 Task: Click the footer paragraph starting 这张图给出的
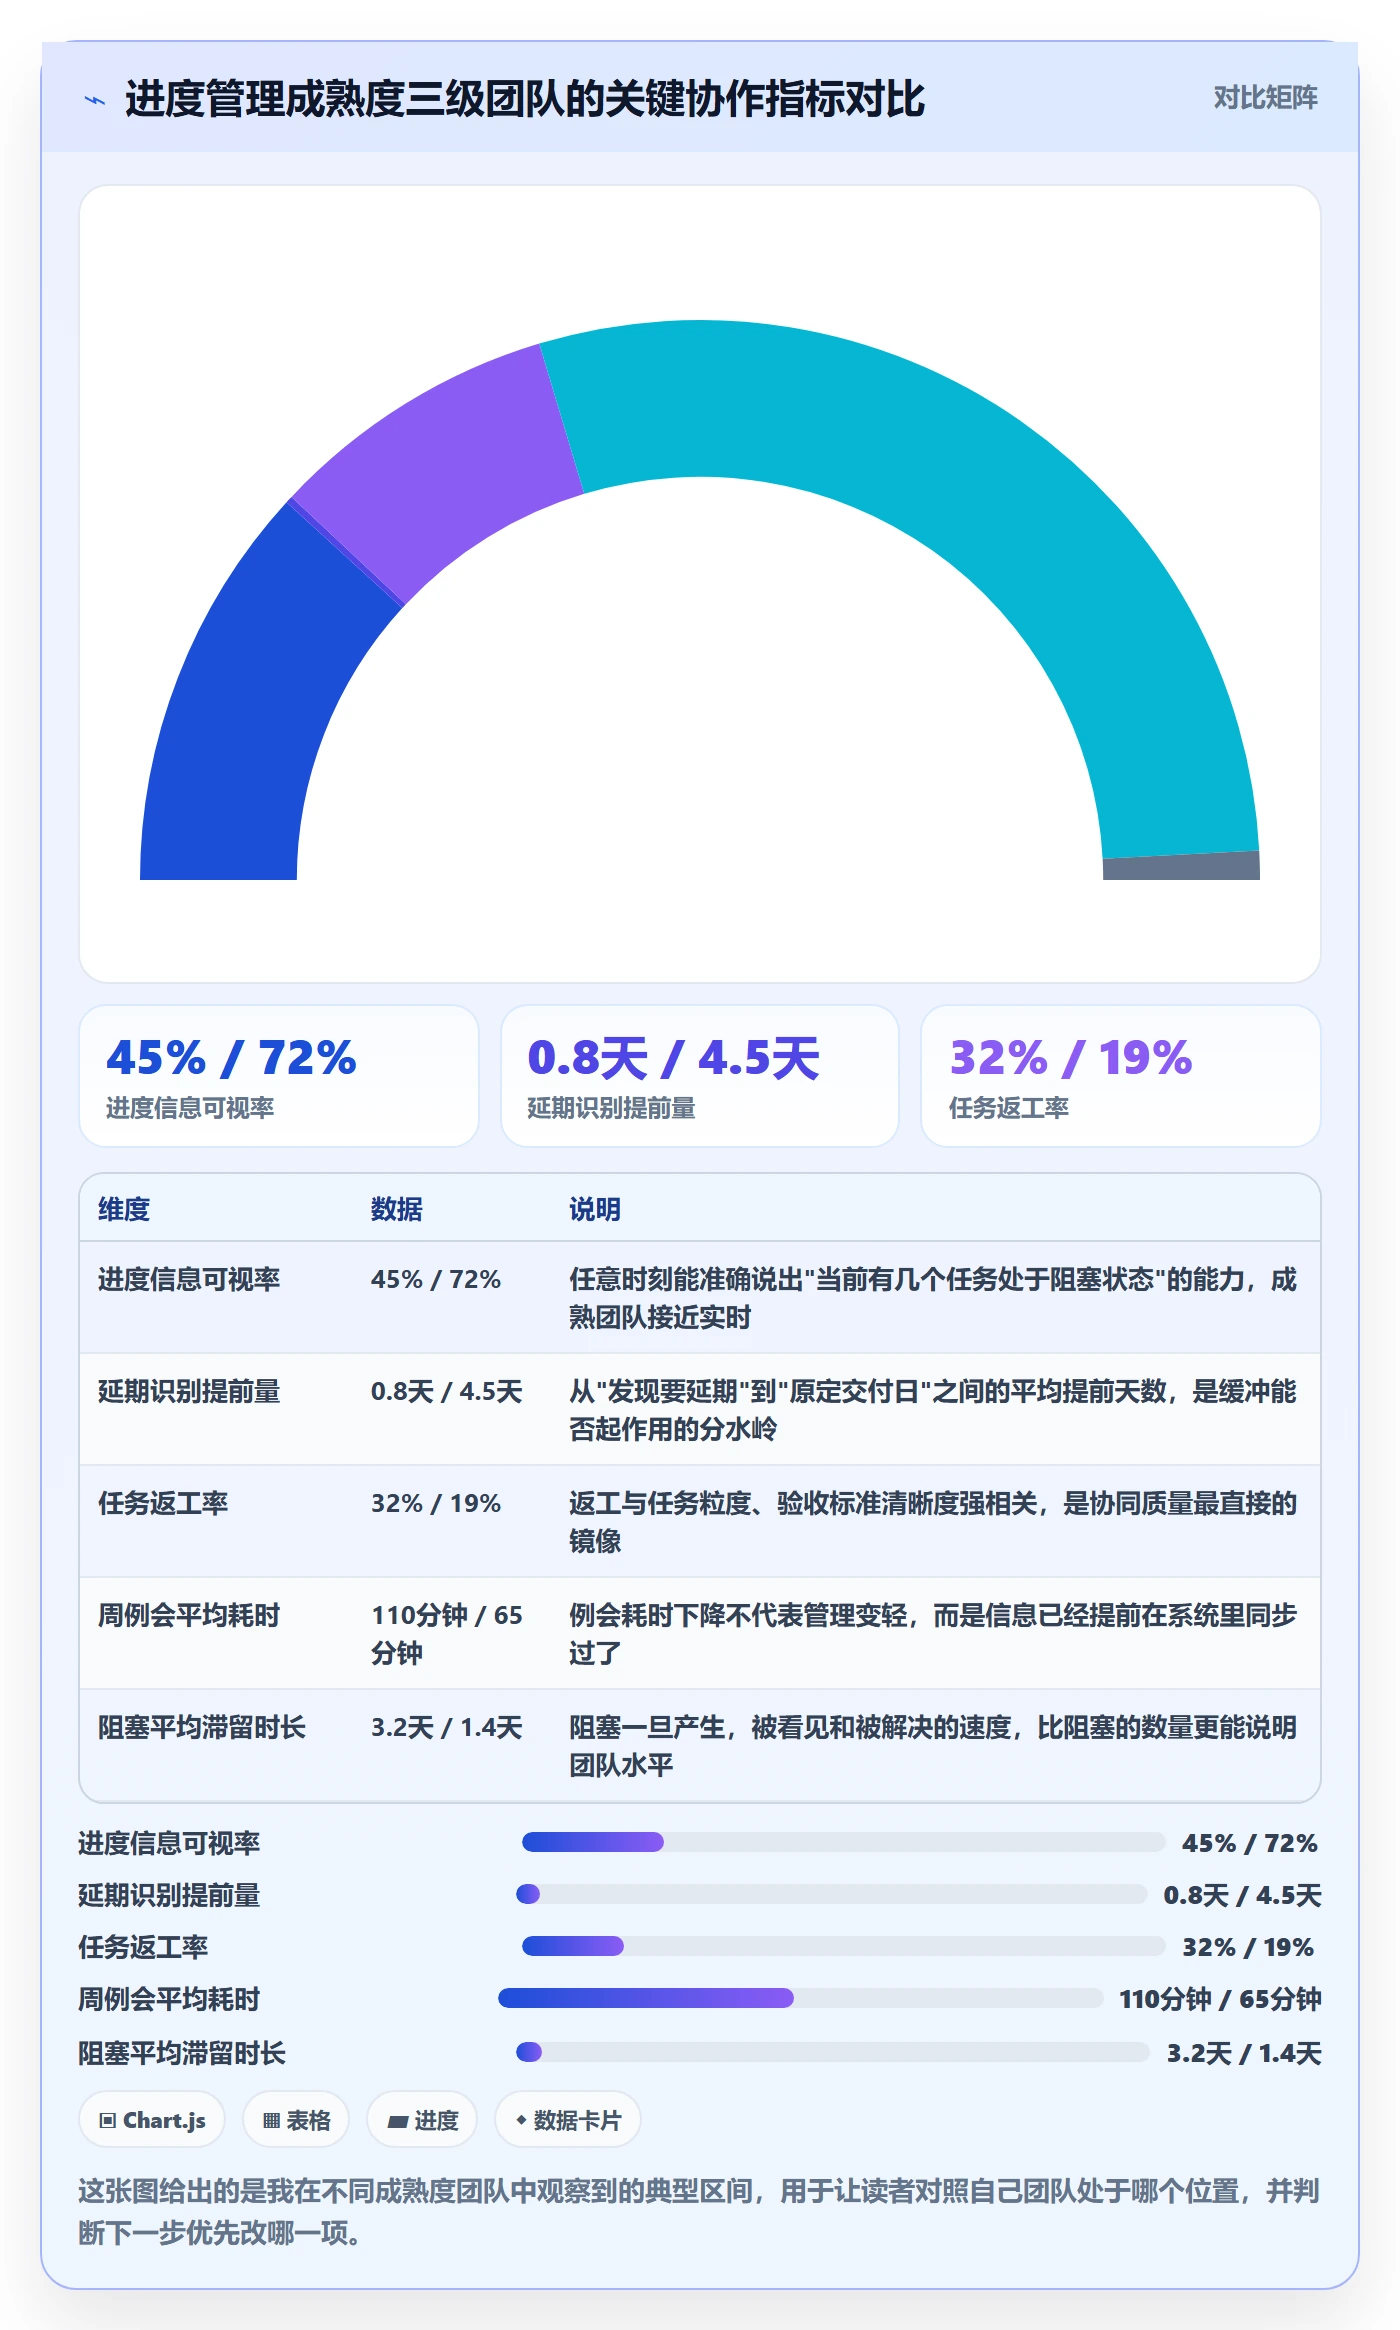point(700,2212)
